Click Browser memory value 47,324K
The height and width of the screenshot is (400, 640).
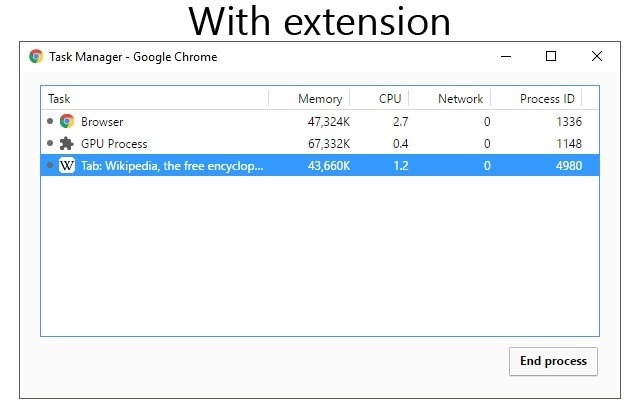(329, 122)
